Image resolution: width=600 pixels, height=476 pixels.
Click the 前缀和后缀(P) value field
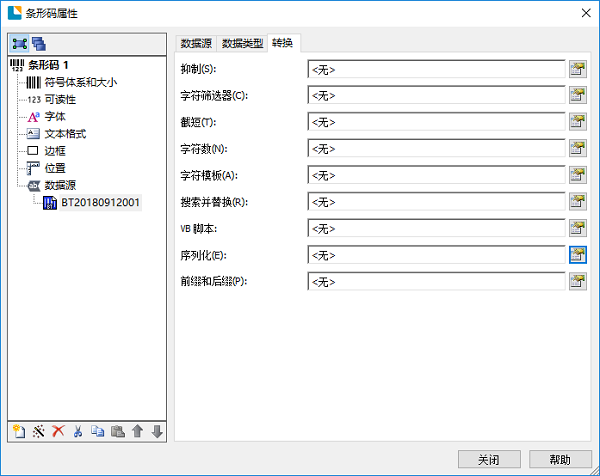click(436, 281)
